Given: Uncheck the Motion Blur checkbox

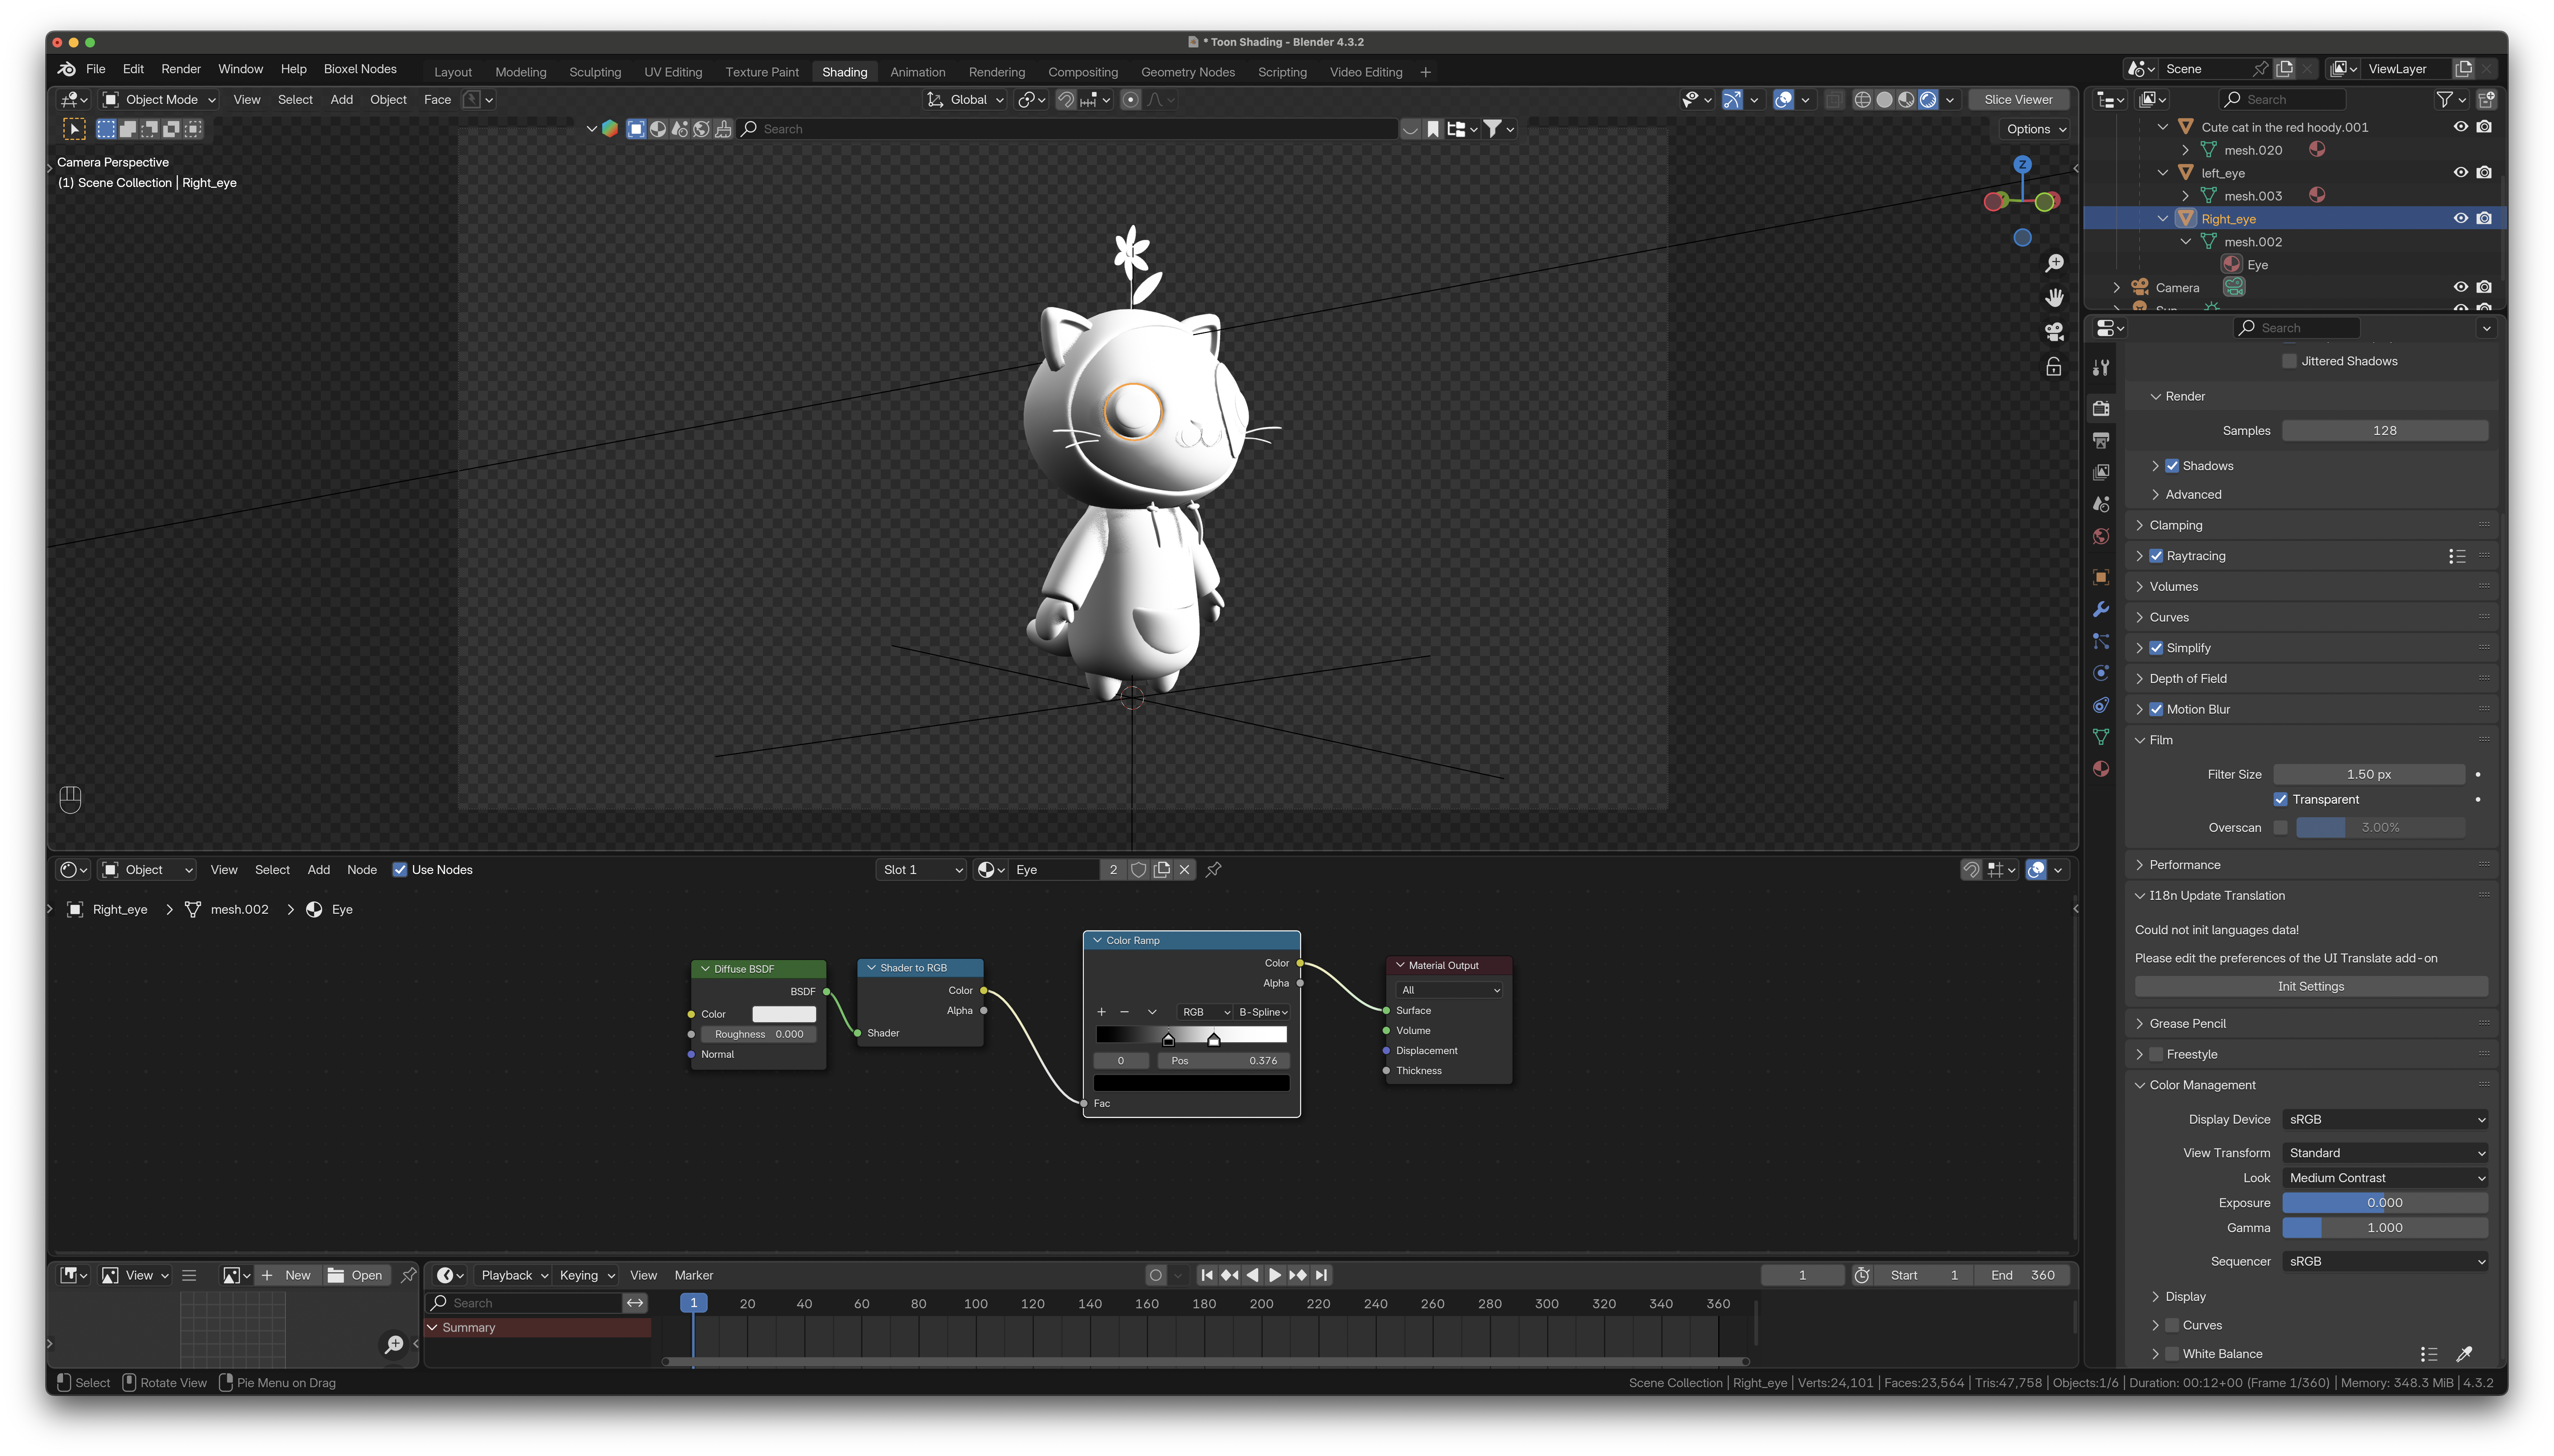Looking at the screenshot, I should 2156,709.
